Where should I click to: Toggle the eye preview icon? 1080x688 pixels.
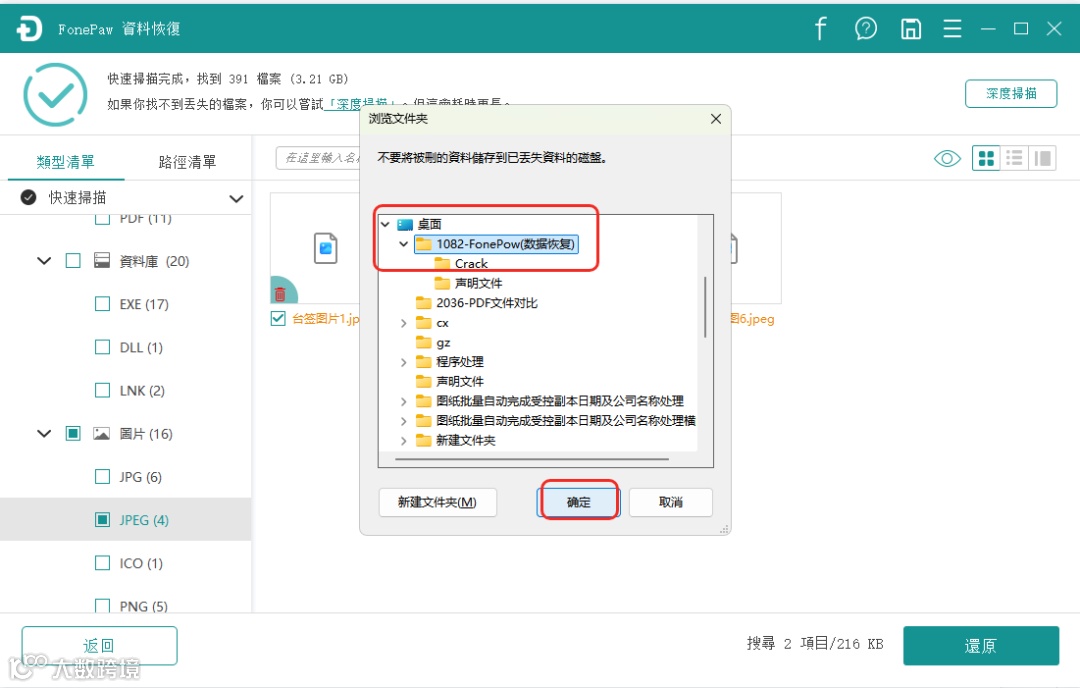947,158
